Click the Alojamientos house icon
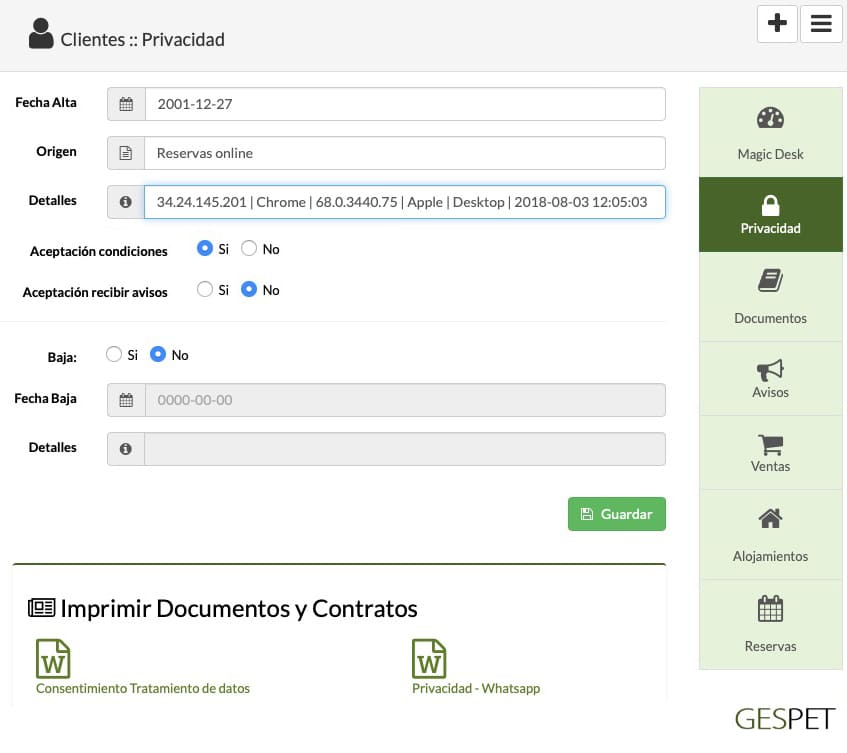This screenshot has width=847, height=753. click(770, 519)
